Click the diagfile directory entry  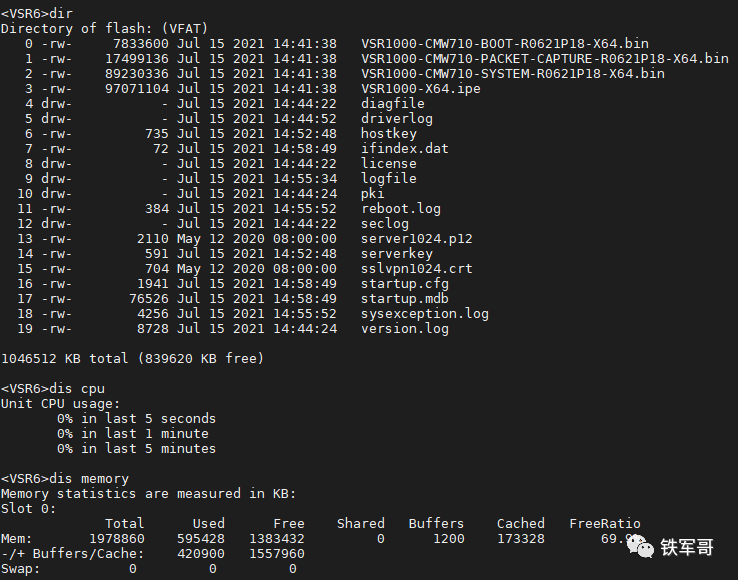click(393, 104)
